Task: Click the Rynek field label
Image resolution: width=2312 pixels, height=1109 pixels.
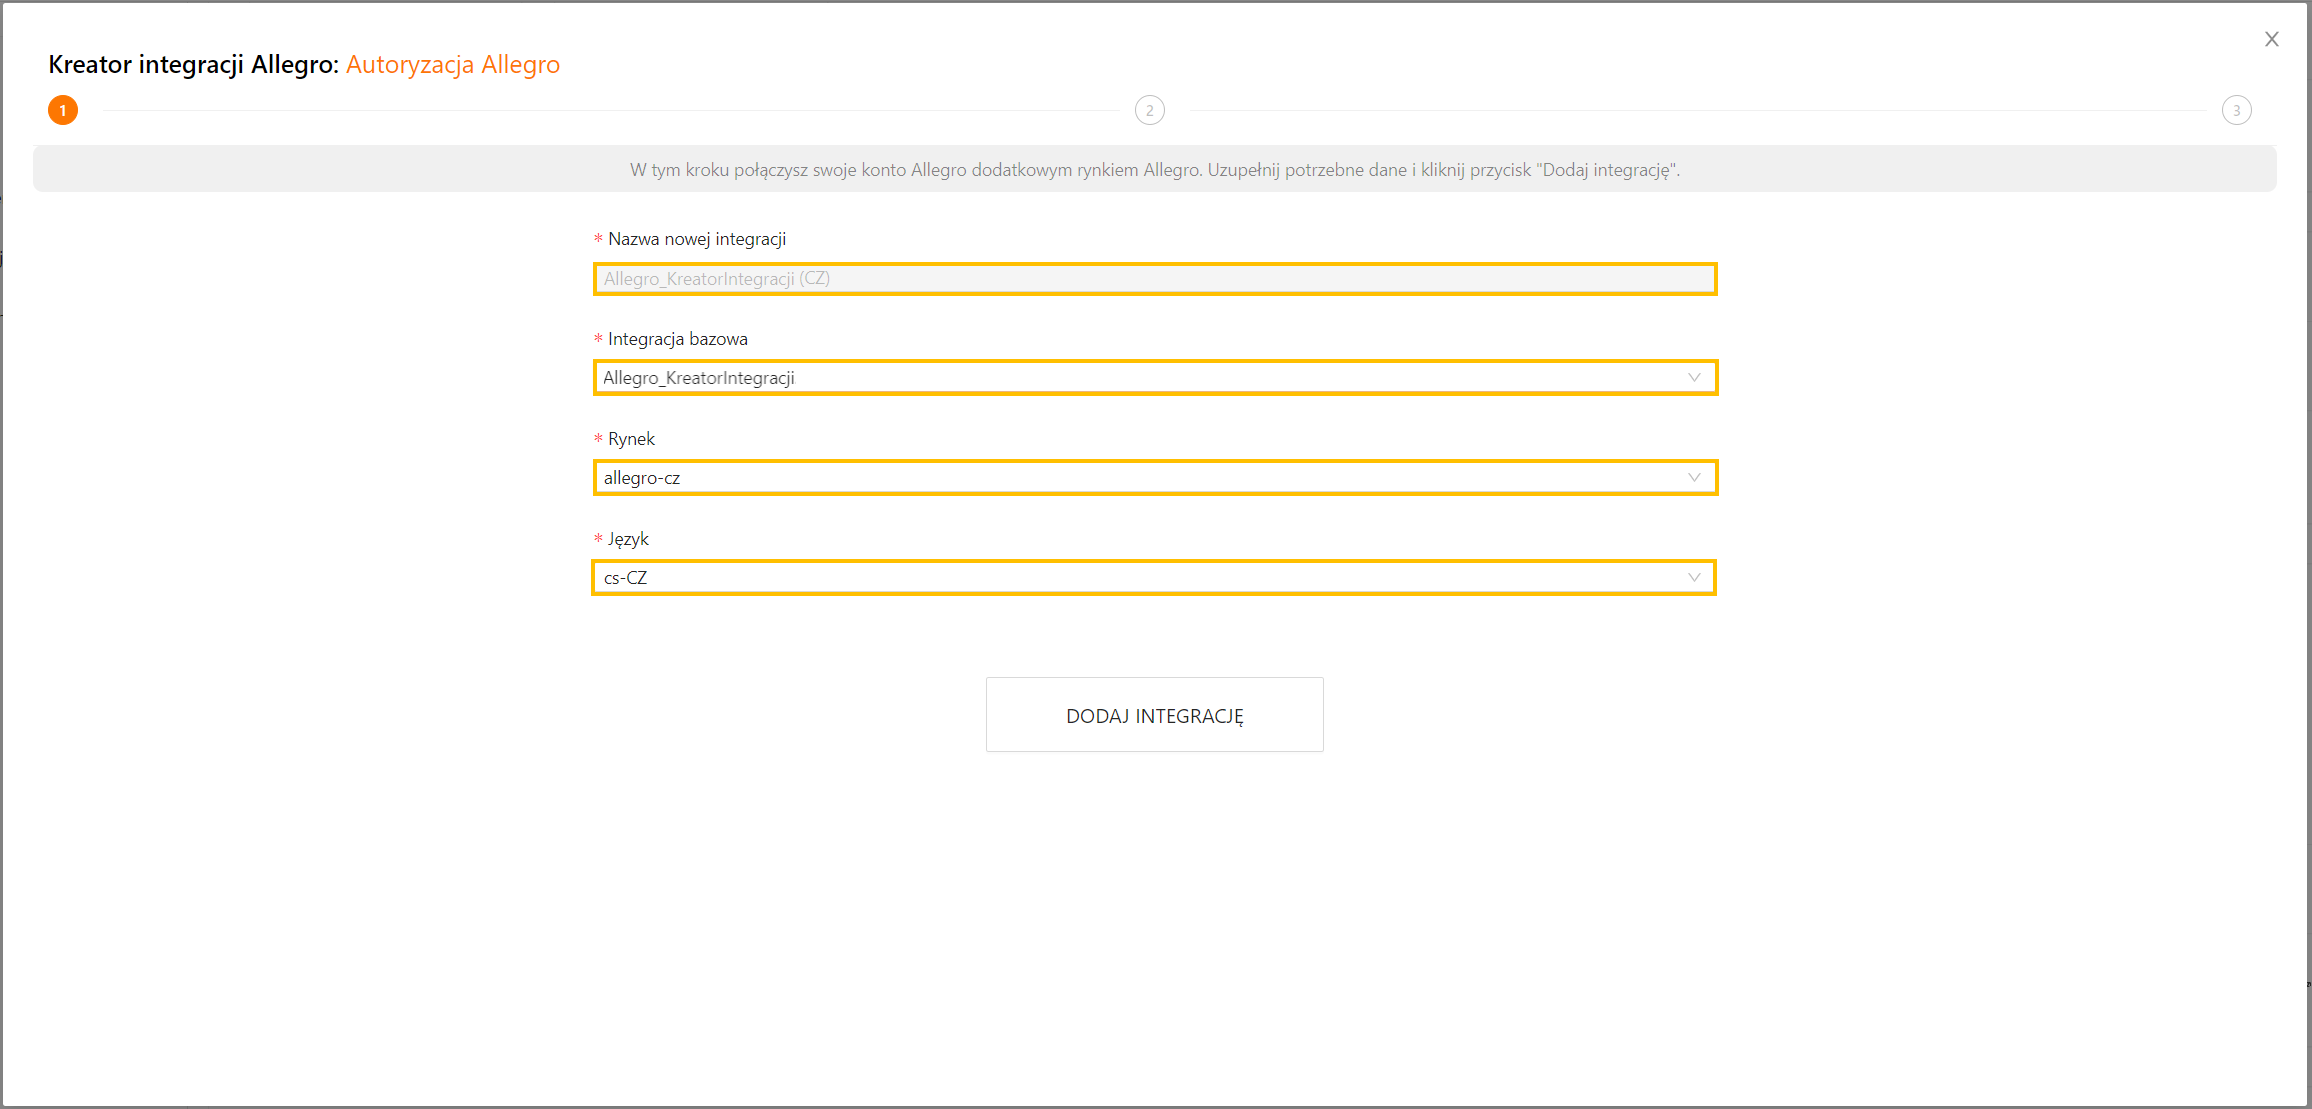Action: click(x=631, y=439)
